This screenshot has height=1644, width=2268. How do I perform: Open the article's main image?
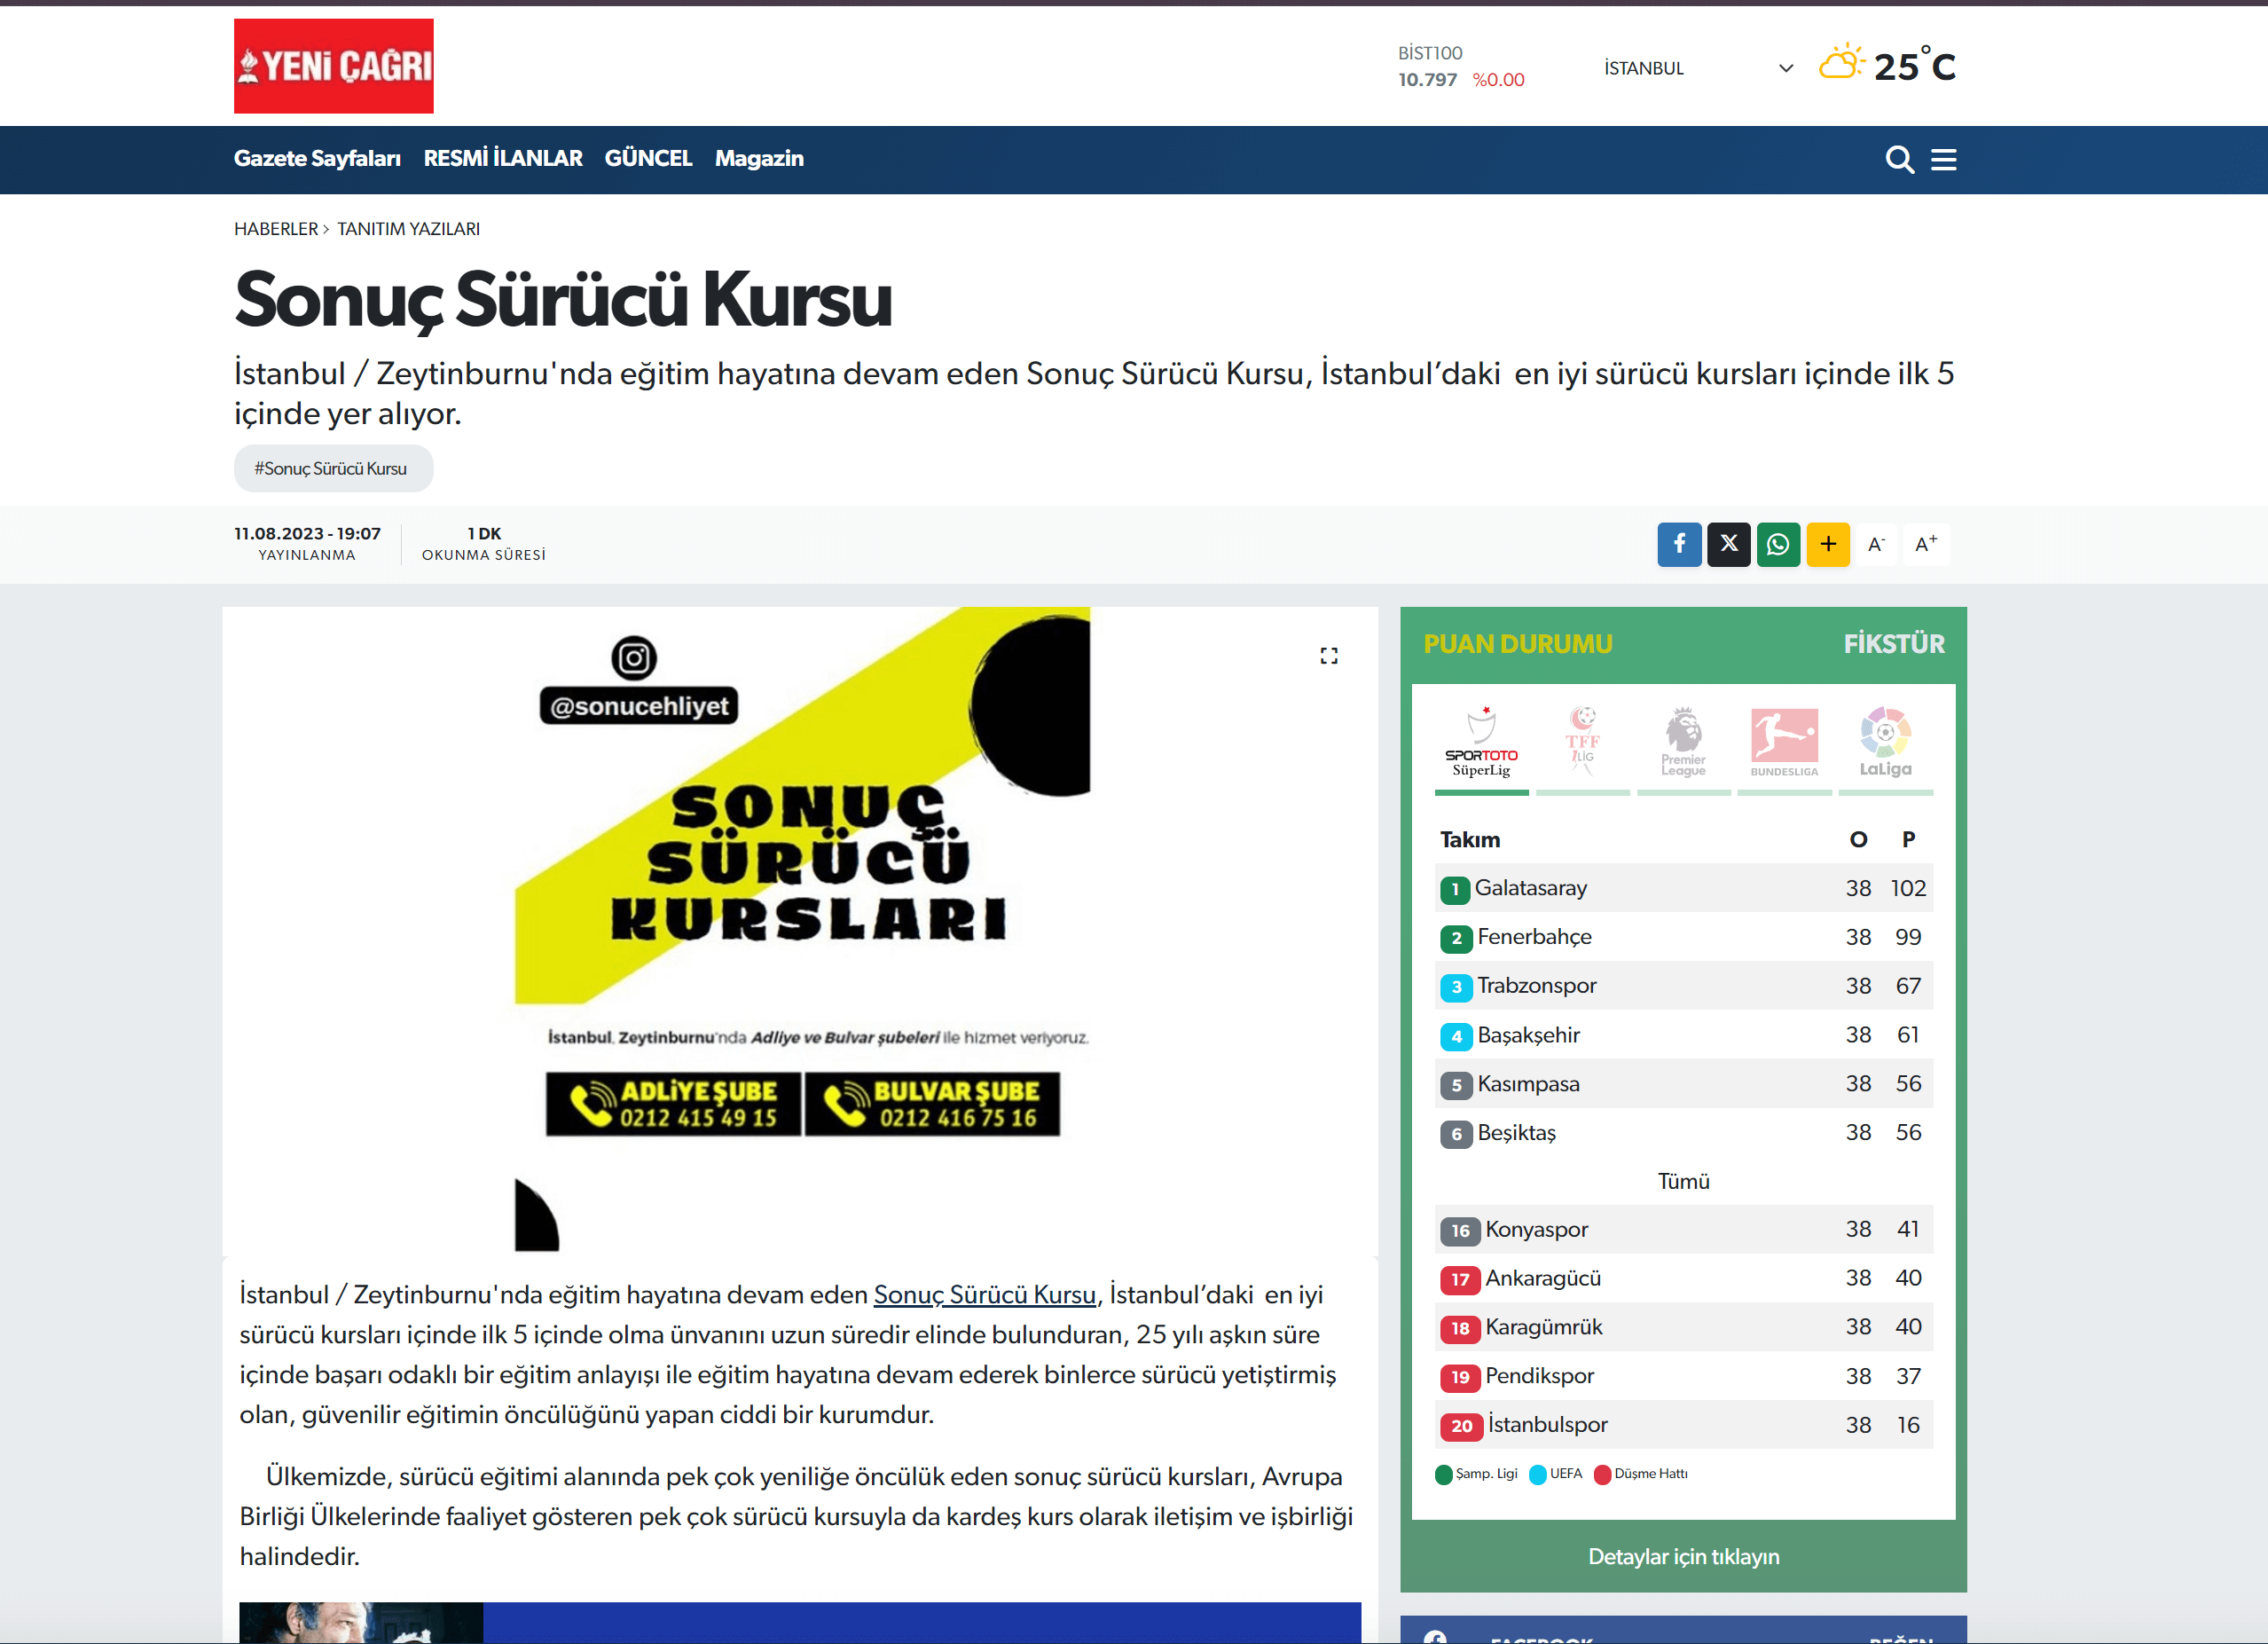802,930
